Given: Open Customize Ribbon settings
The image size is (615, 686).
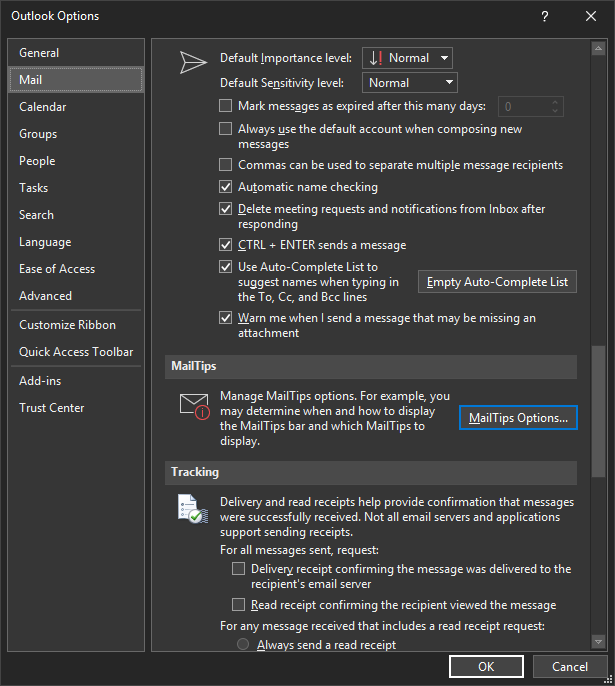Looking at the screenshot, I should click(76, 325).
